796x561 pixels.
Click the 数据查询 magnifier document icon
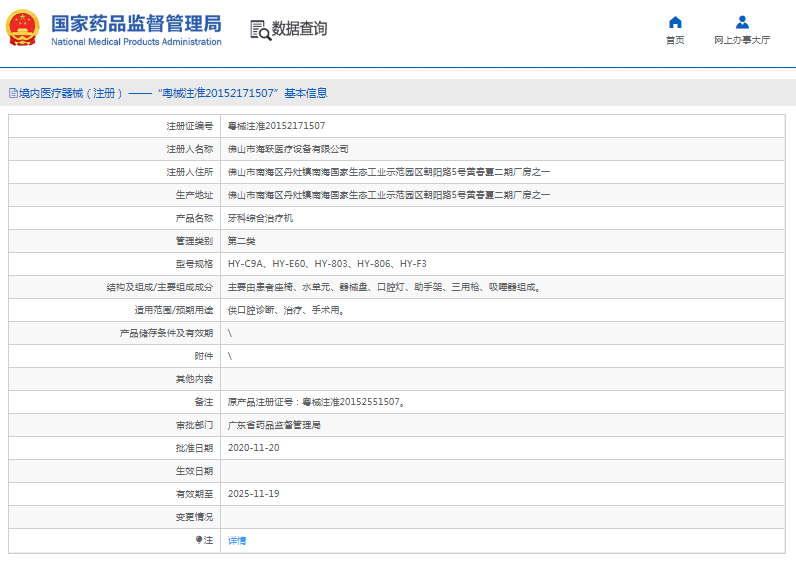[x=260, y=30]
